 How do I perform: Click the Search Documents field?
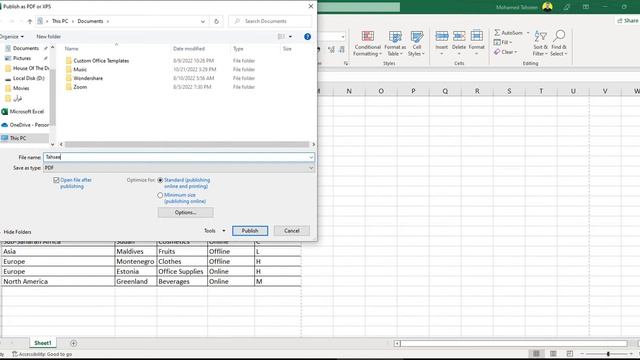270,21
